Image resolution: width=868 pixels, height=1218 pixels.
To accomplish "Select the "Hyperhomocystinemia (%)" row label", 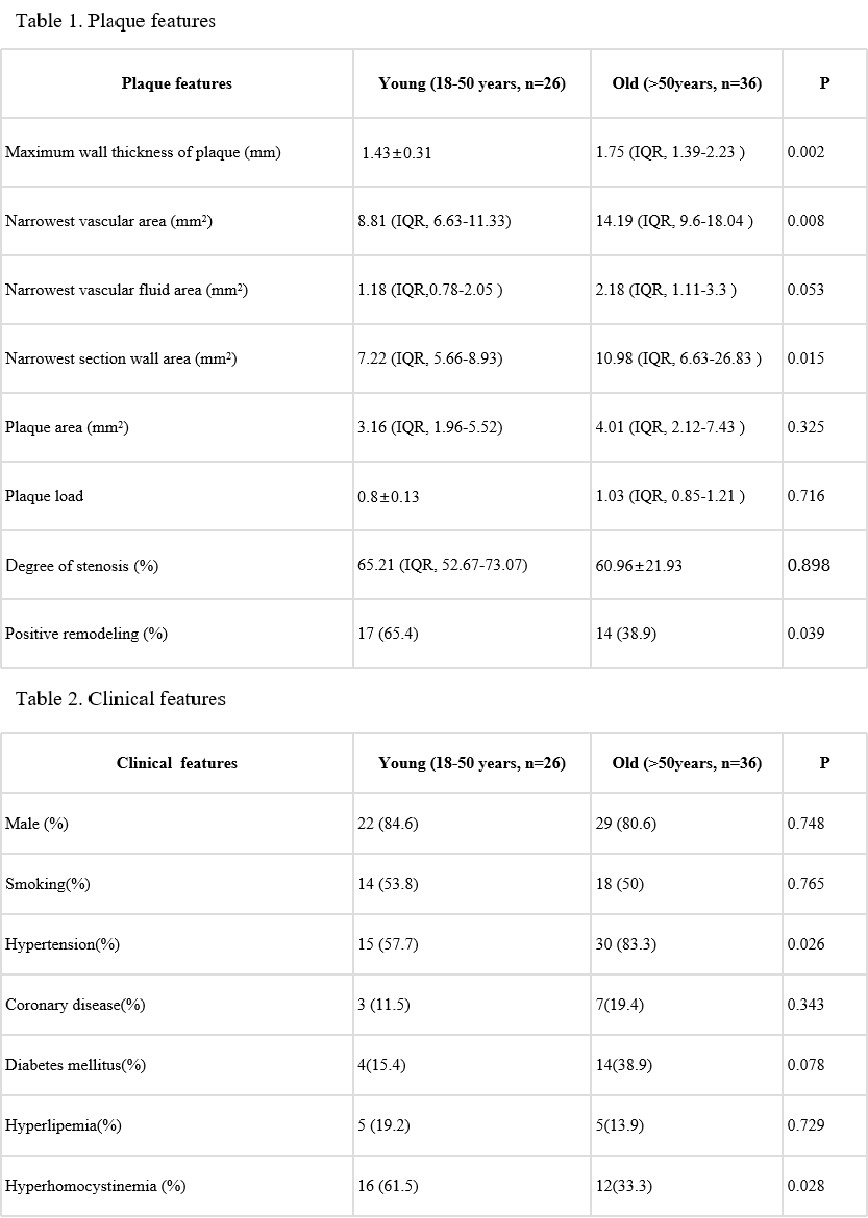I will [x=95, y=1186].
